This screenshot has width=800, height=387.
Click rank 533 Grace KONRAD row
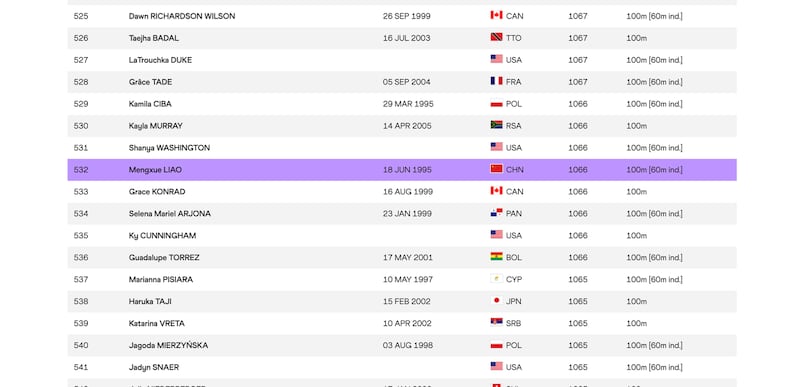(402, 192)
